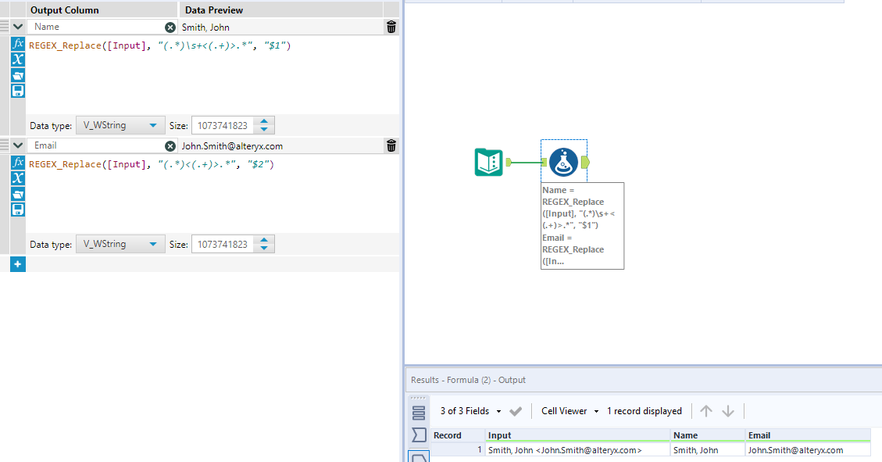This screenshot has height=462, width=882.
Task: Open saved expressions folder for Name expression
Action: tap(18, 75)
